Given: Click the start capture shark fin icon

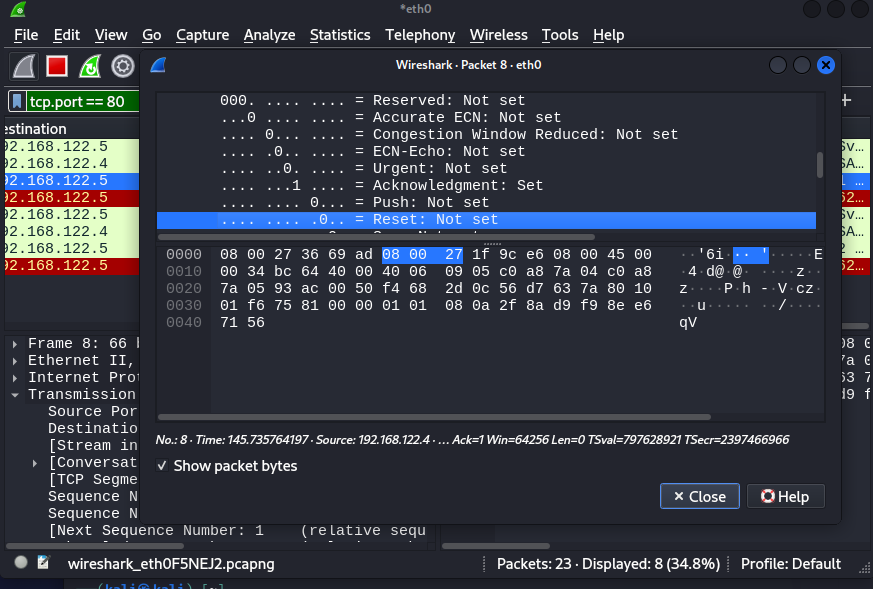Looking at the screenshot, I should click(24, 67).
